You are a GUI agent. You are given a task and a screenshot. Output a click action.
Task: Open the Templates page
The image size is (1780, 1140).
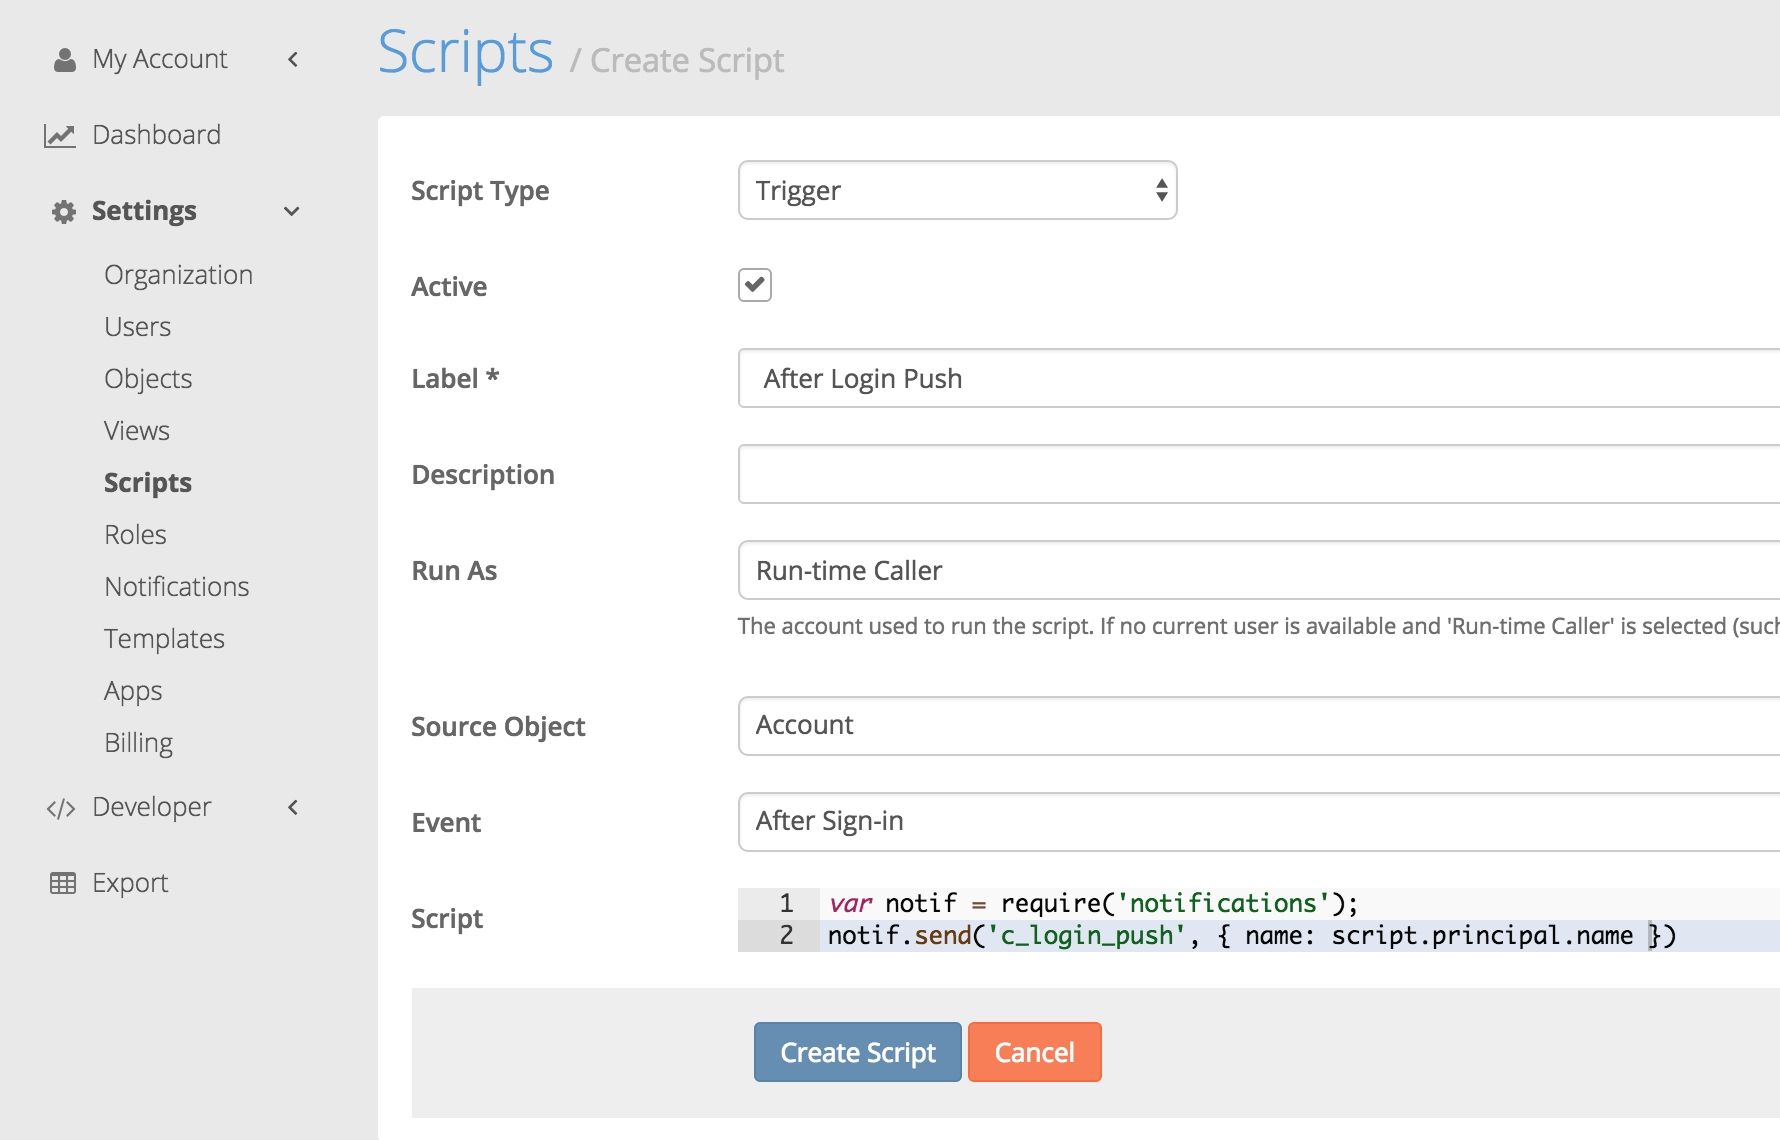165,639
